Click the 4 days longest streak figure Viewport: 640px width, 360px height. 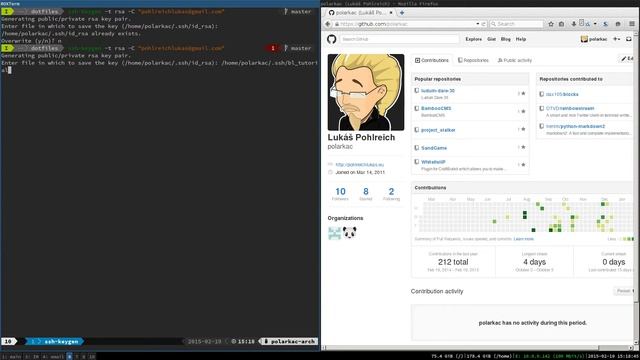(x=534, y=262)
